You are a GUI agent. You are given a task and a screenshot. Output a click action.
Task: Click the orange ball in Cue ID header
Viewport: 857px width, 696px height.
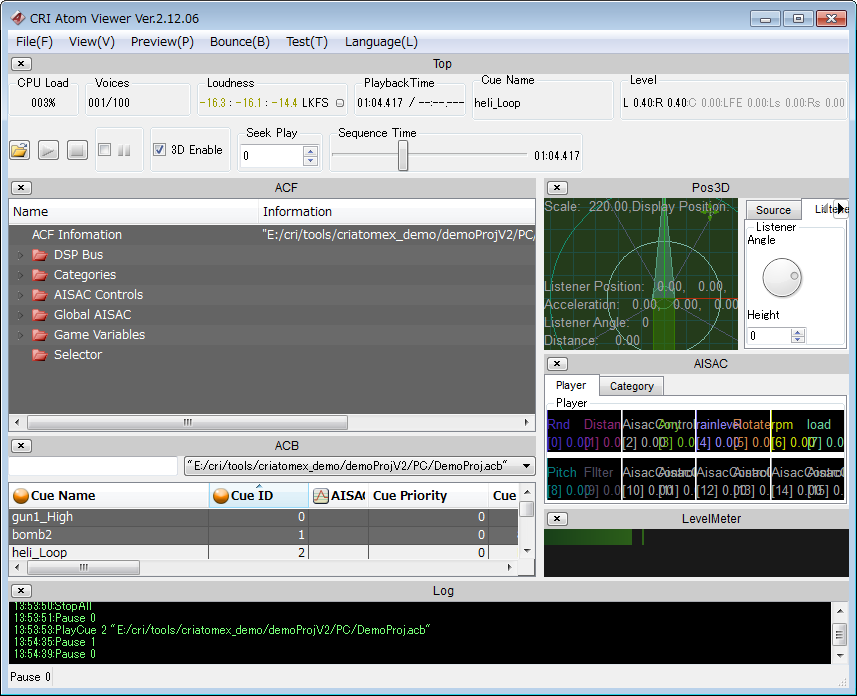[x=221, y=495]
